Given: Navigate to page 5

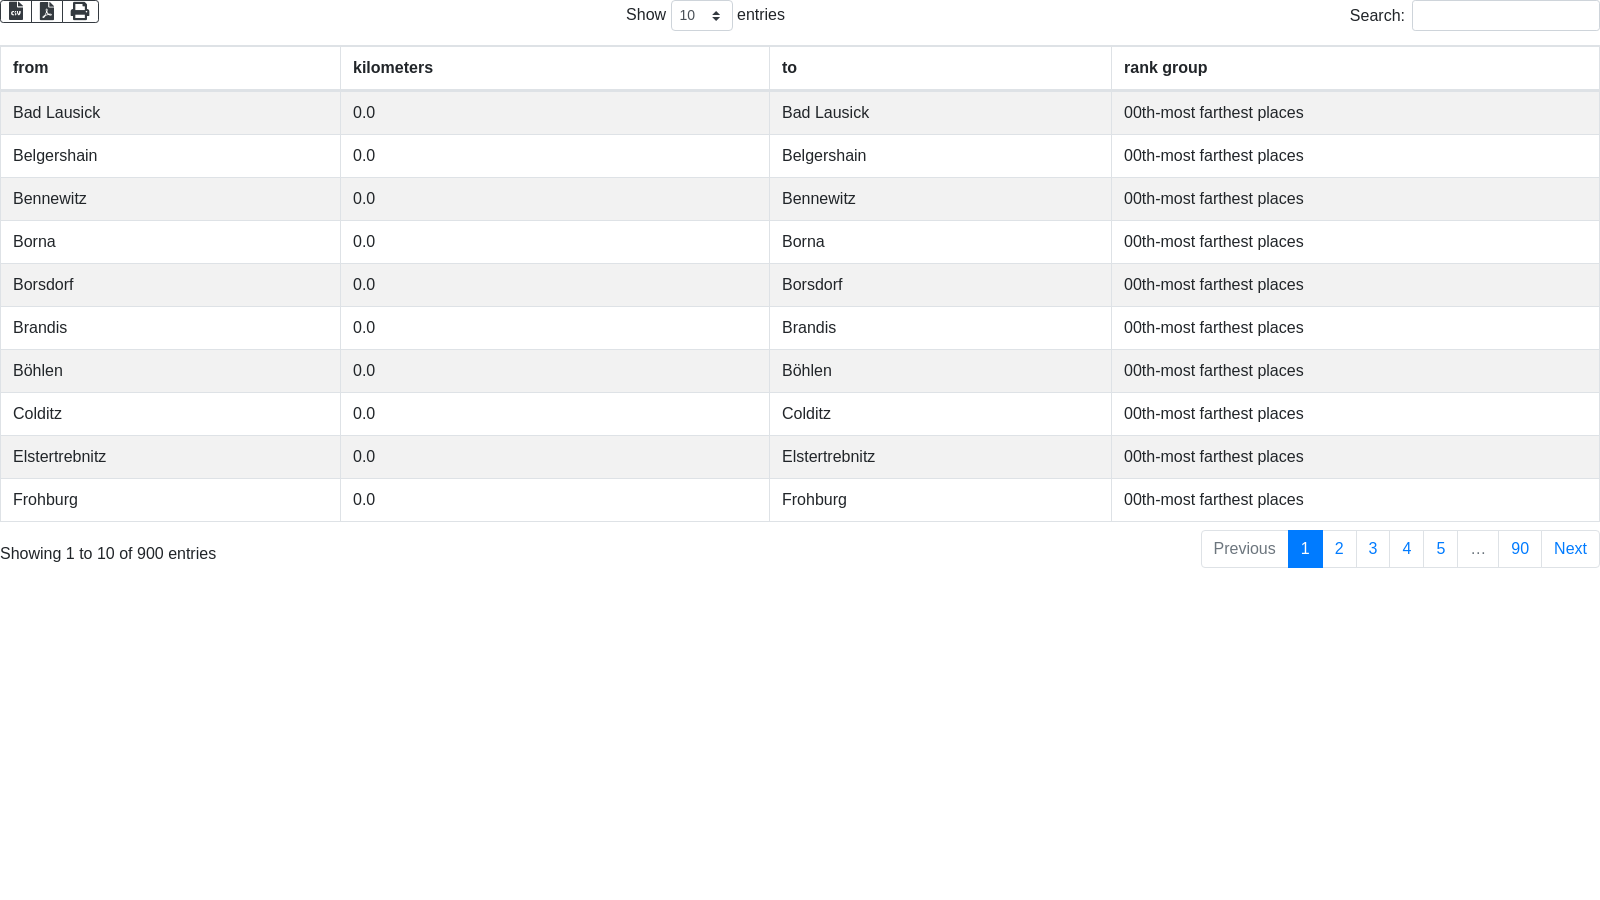Looking at the screenshot, I should (1440, 549).
